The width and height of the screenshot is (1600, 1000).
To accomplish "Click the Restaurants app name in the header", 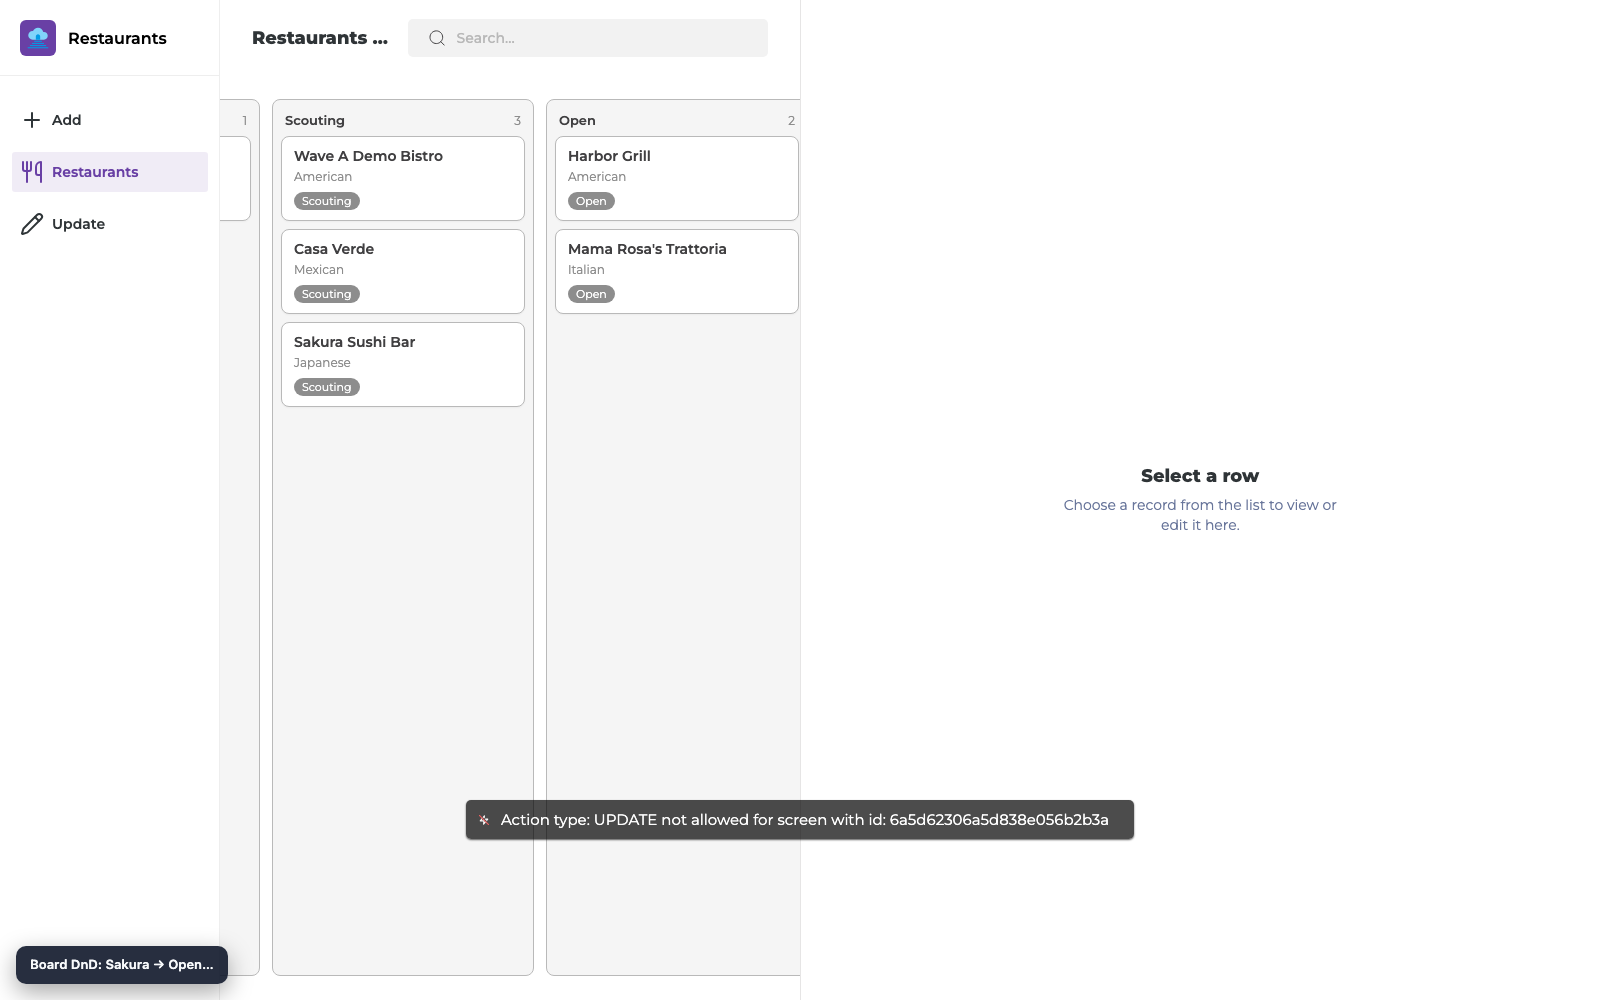I will tap(117, 38).
